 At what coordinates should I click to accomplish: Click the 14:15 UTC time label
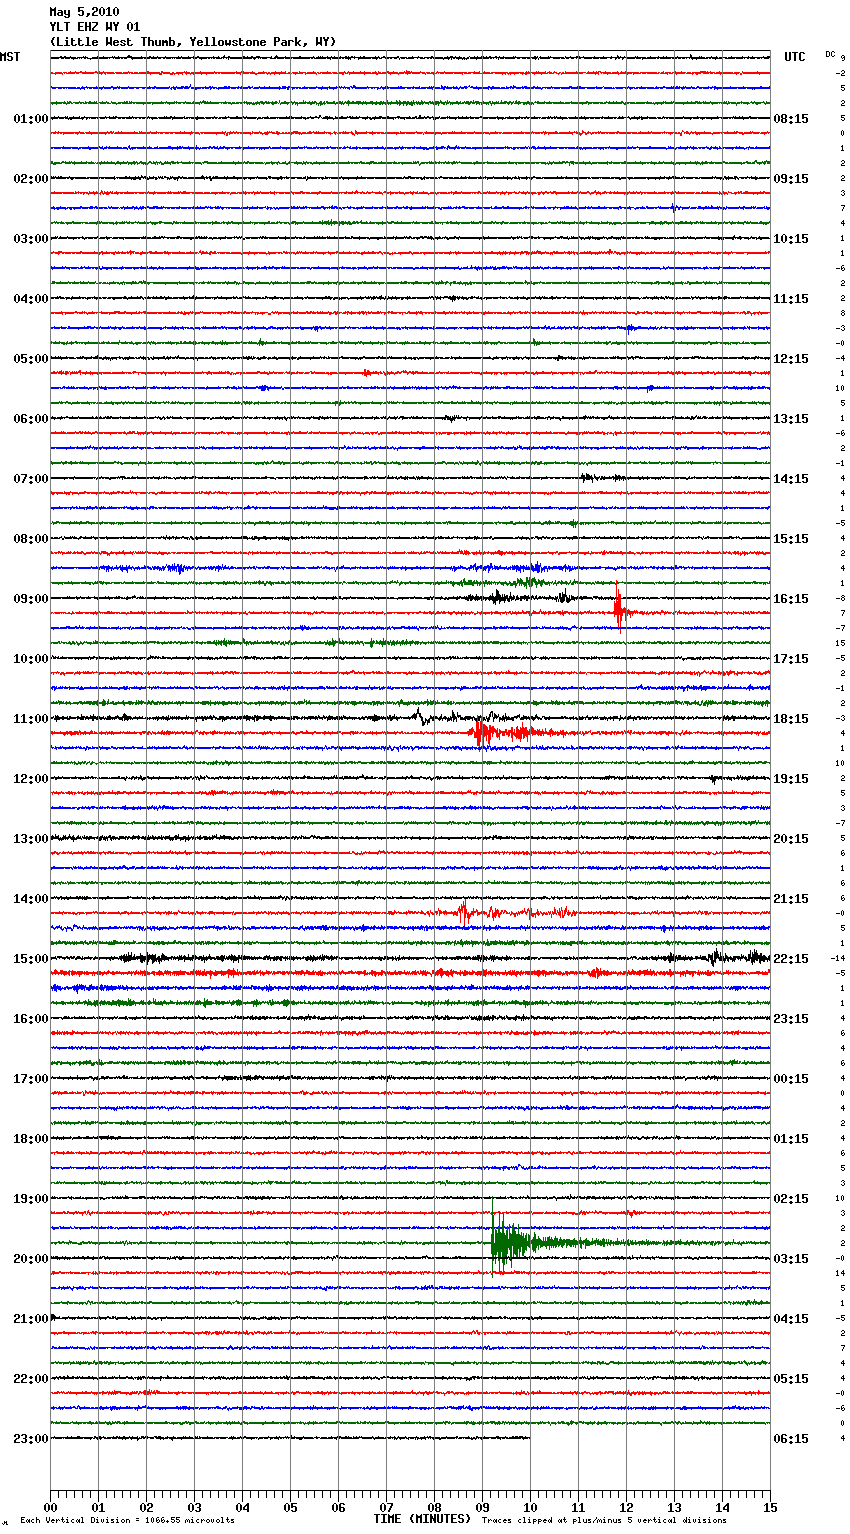[x=791, y=479]
